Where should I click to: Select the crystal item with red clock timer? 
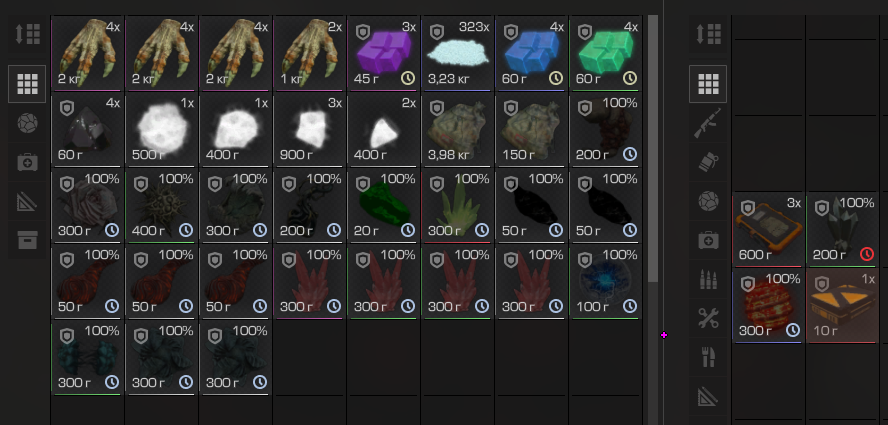[842, 230]
